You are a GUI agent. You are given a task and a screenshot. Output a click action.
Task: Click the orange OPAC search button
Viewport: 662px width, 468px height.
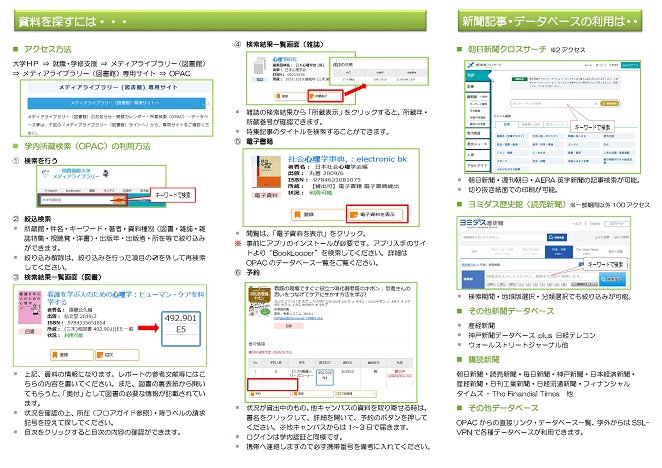[x=120, y=200]
